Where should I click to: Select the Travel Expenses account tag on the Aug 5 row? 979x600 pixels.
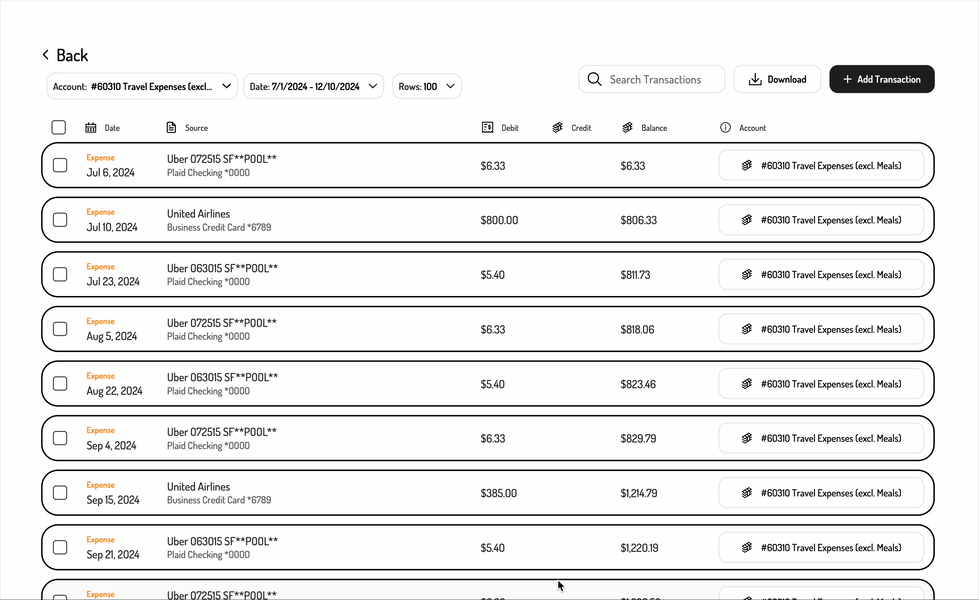pyautogui.click(x=822, y=328)
